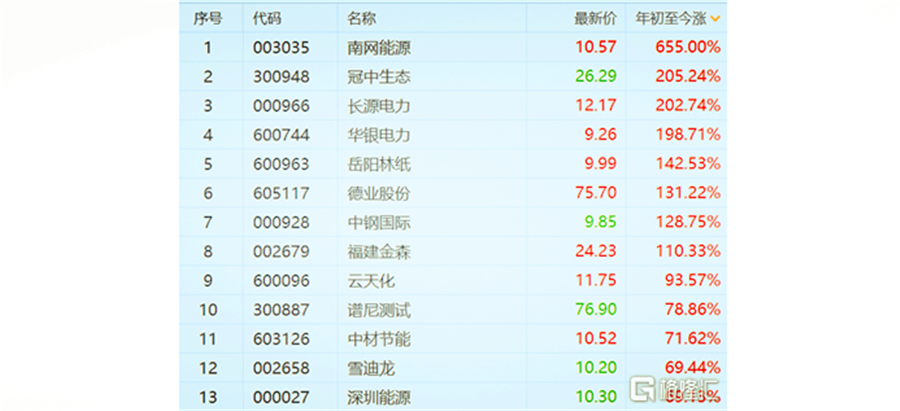
Task: Select stock name 华银电力
Action: click(379, 135)
